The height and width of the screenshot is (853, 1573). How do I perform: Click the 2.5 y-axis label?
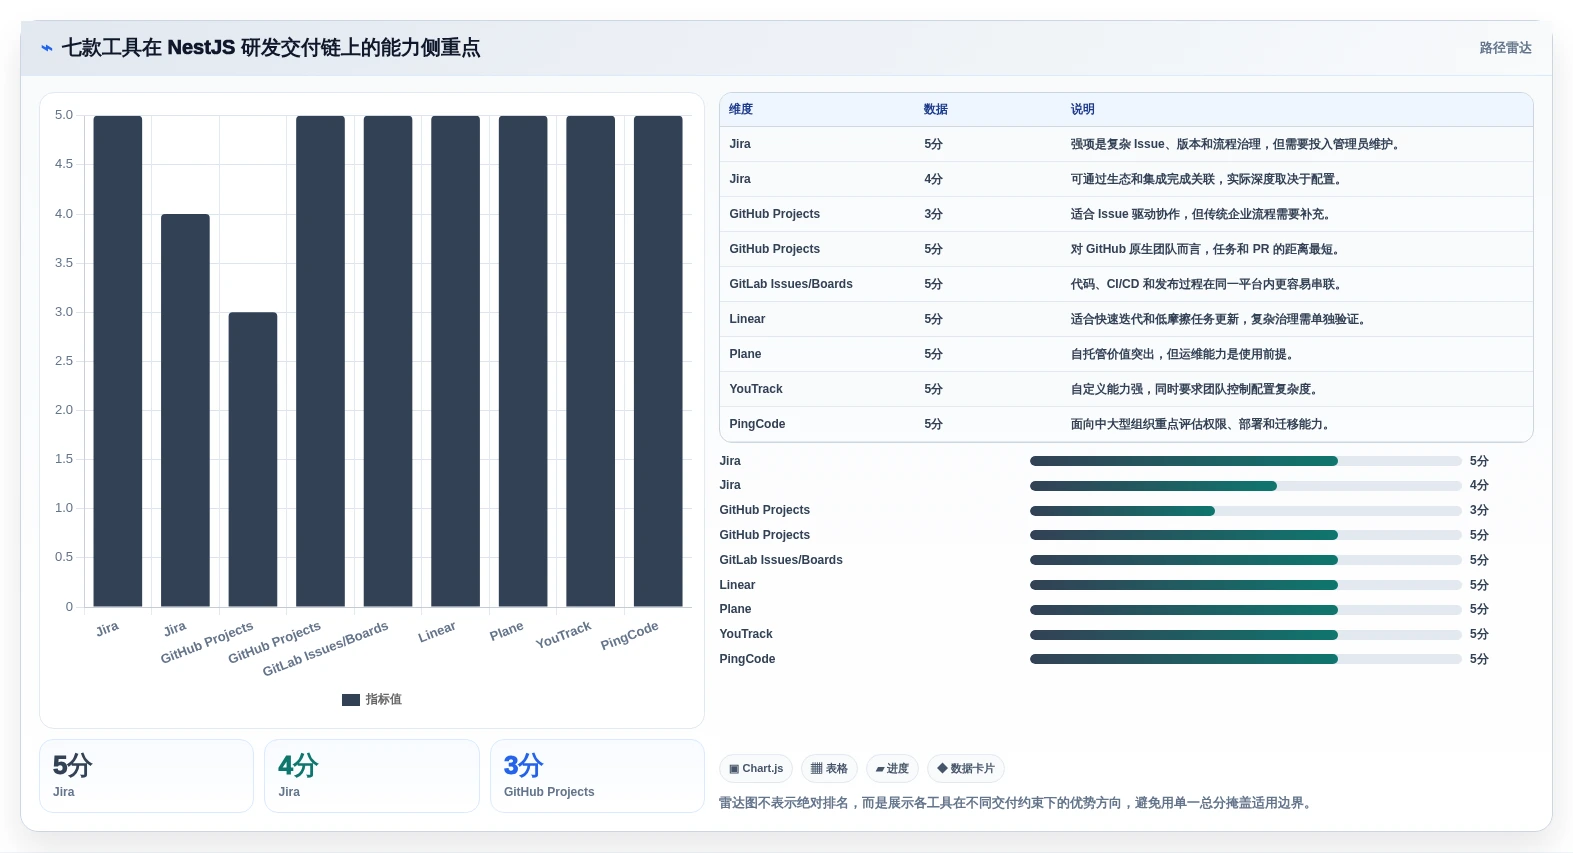click(64, 361)
